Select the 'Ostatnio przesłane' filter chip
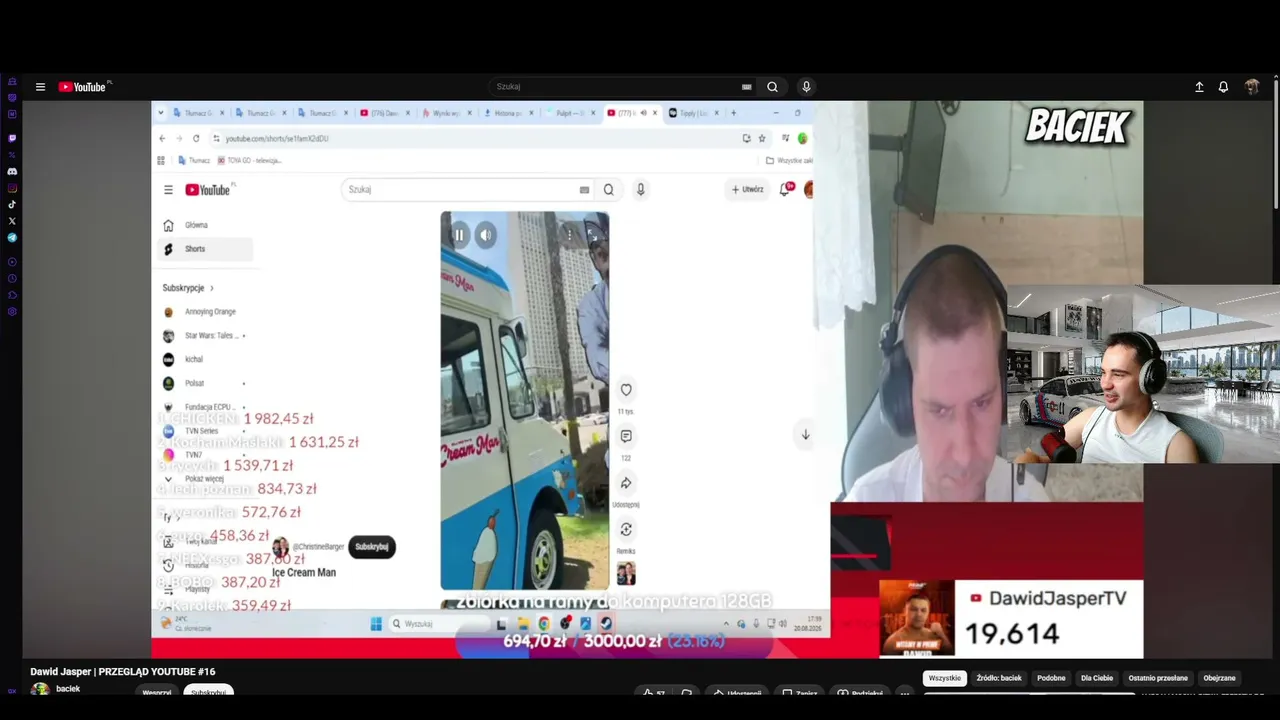Screen dimensions: 1280x720 pos(1158,678)
